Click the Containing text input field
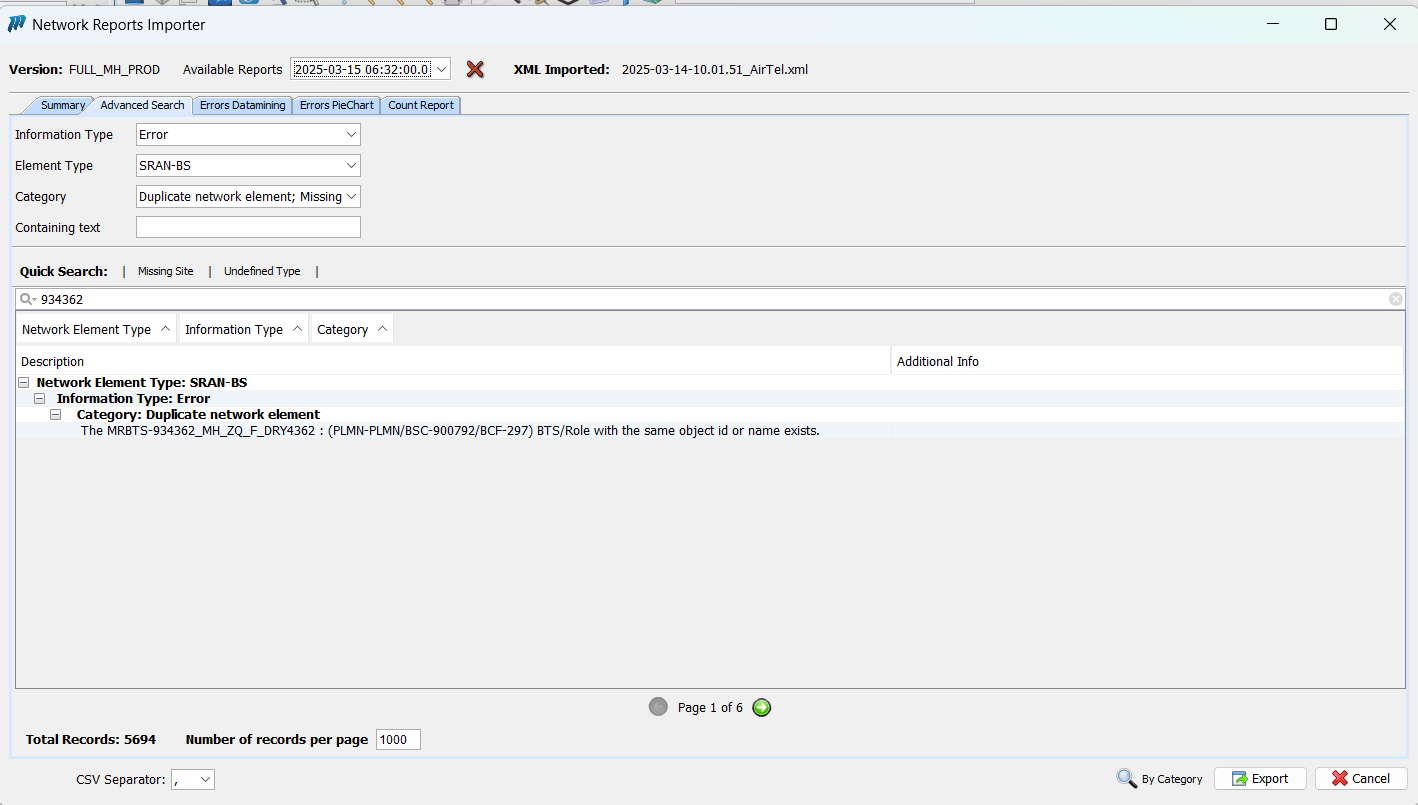 [248, 228]
